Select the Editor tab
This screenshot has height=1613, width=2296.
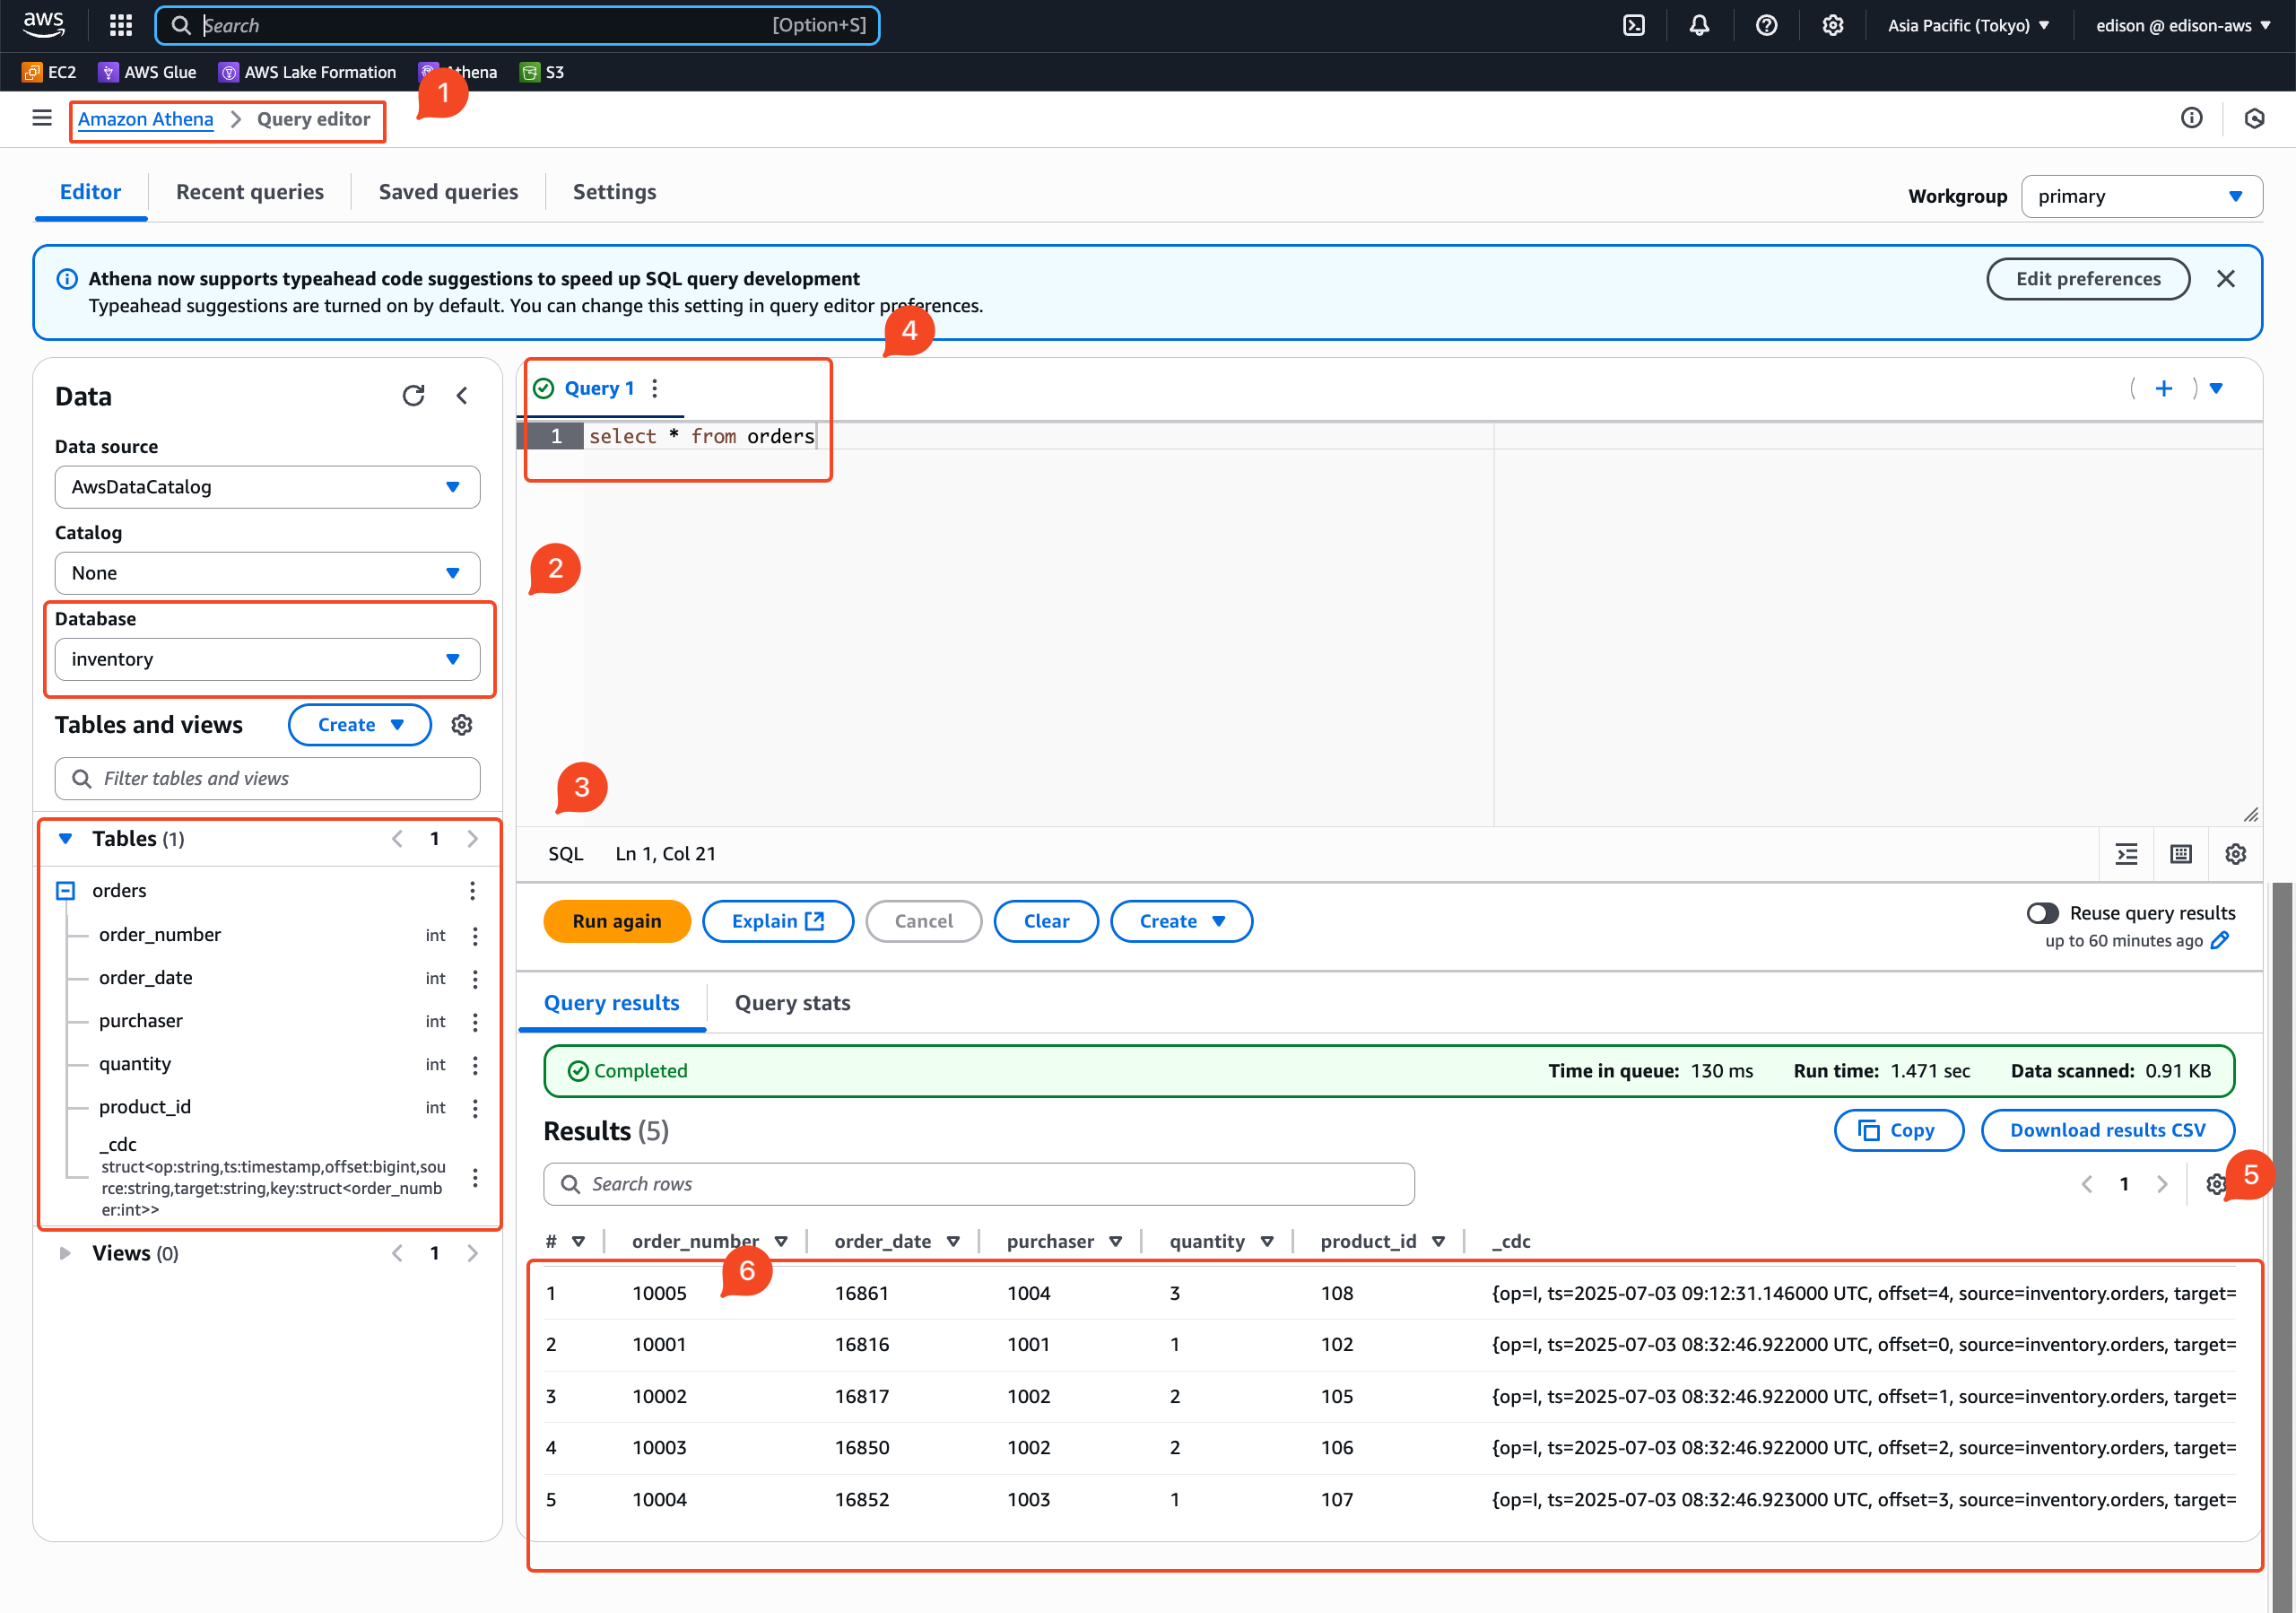coord(90,191)
